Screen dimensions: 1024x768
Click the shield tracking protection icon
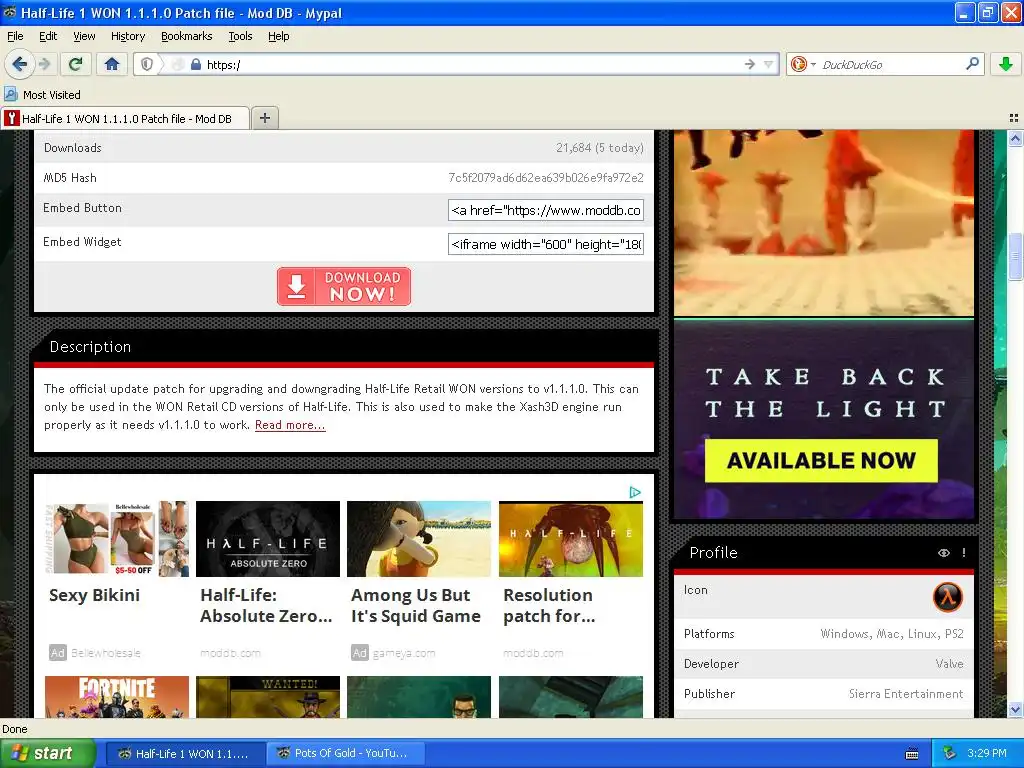[147, 64]
